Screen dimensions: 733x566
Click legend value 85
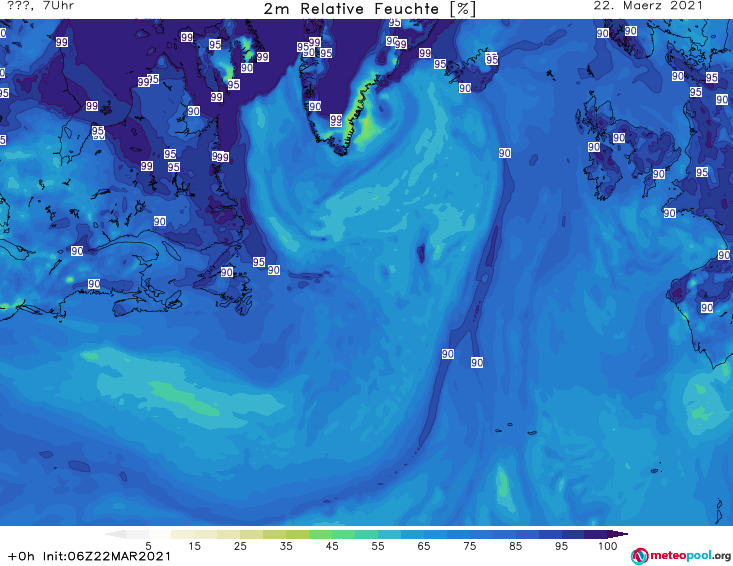pos(516,546)
